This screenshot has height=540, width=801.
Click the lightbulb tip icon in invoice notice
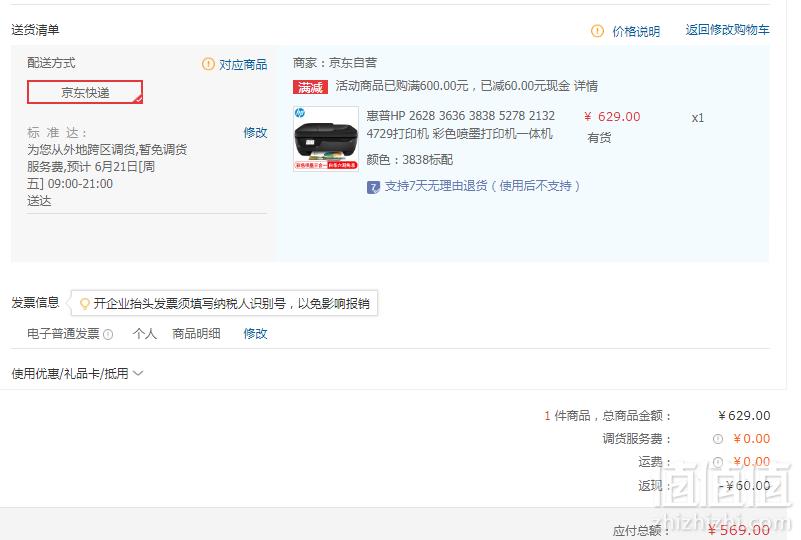85,303
